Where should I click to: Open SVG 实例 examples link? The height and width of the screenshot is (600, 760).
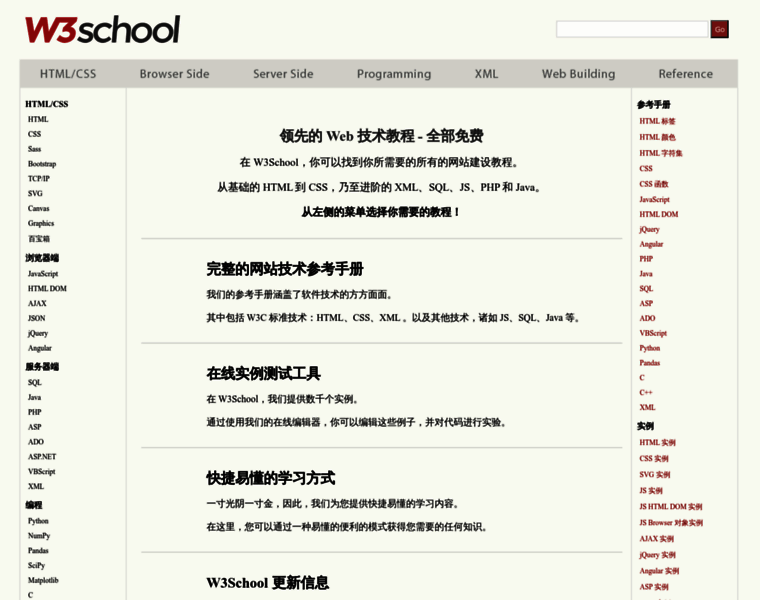(x=655, y=474)
